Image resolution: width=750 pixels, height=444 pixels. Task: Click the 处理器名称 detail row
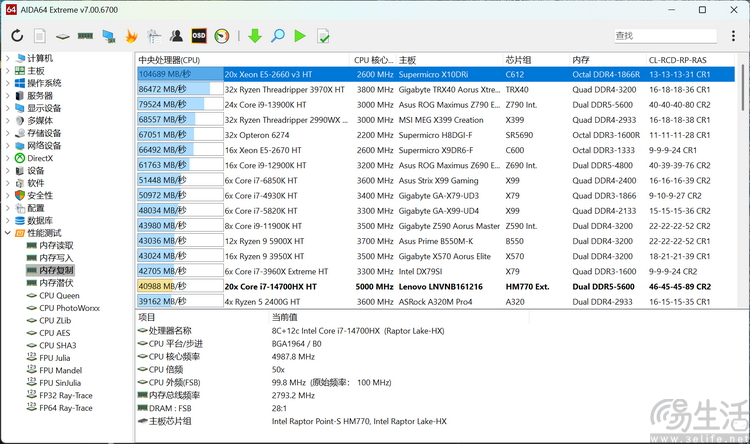tap(292, 331)
